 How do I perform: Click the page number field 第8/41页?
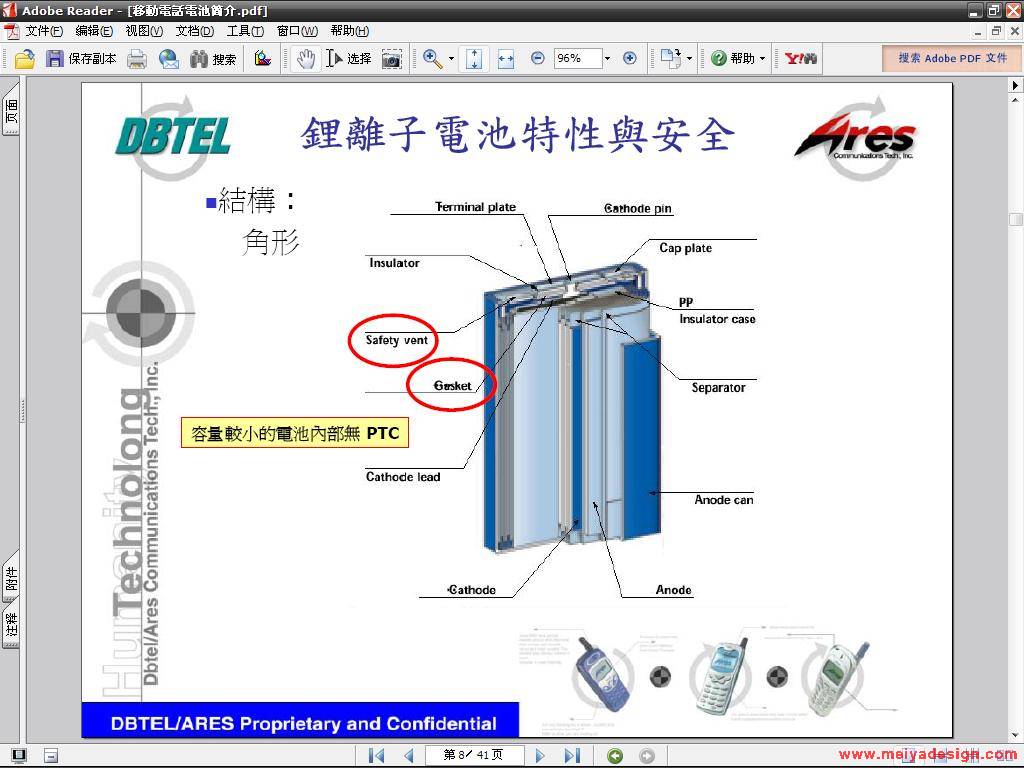(473, 755)
